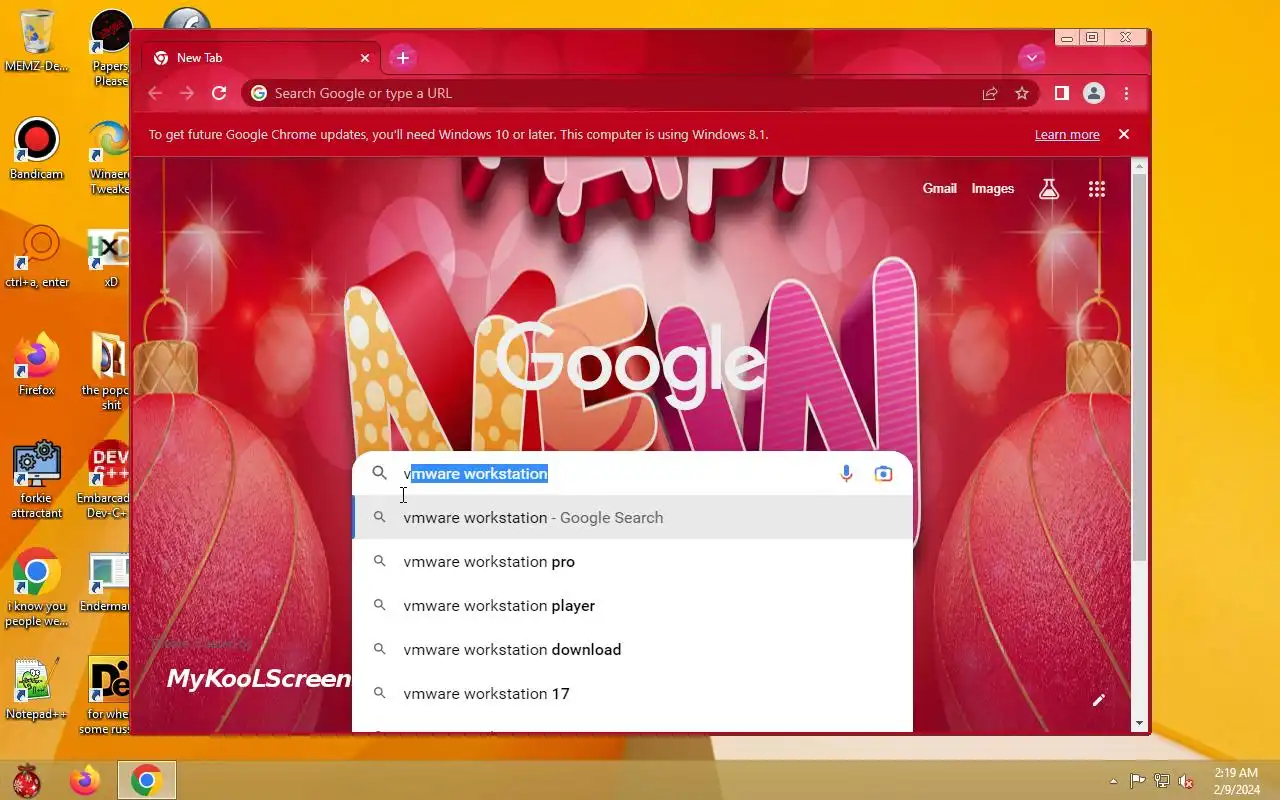Open Bandicam desktop shortcut
The image size is (1280, 800).
tap(37, 150)
